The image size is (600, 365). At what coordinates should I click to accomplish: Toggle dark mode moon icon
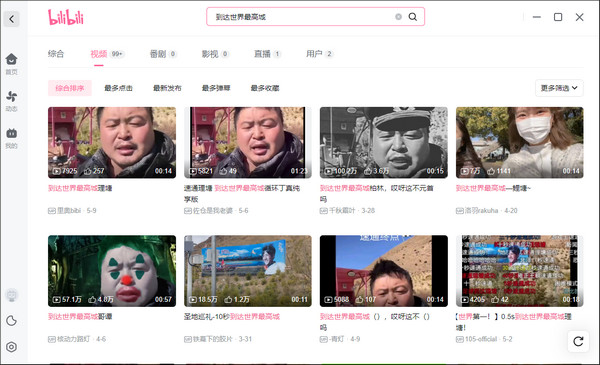[x=11, y=321]
